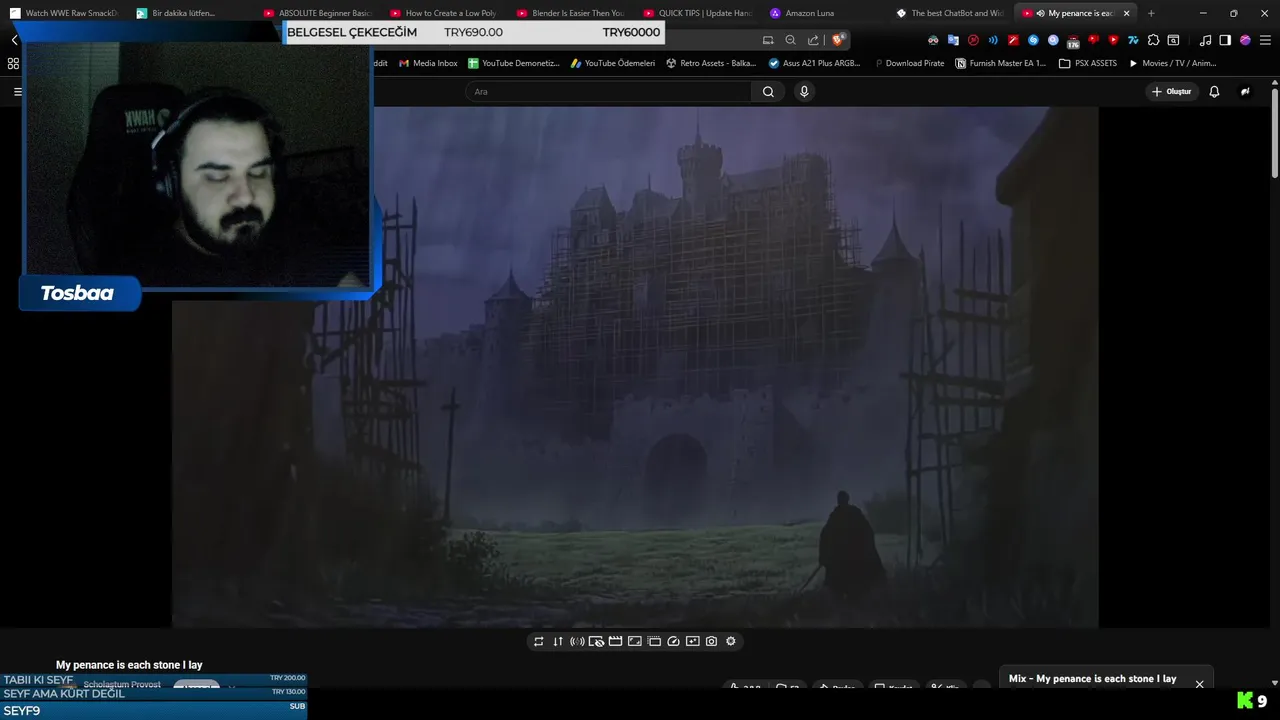
Task: Open the Asus A21 Plus ARGB bookmark
Action: (x=815, y=63)
